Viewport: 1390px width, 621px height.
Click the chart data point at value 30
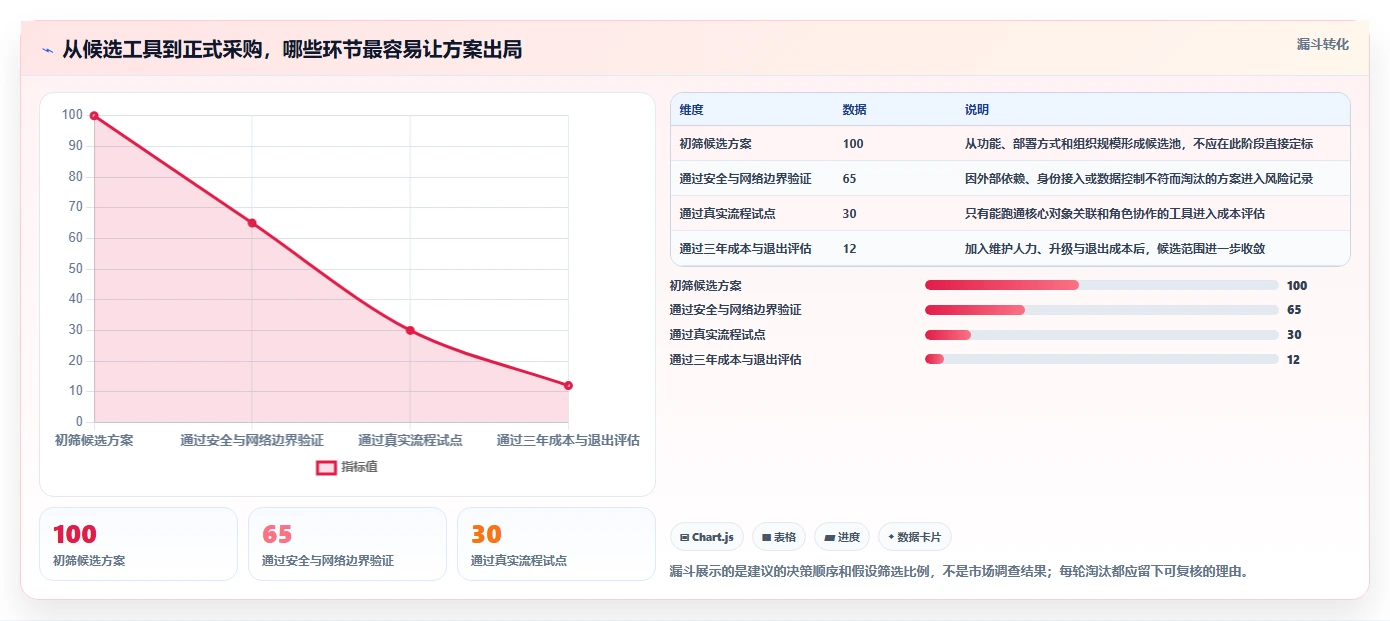410,330
